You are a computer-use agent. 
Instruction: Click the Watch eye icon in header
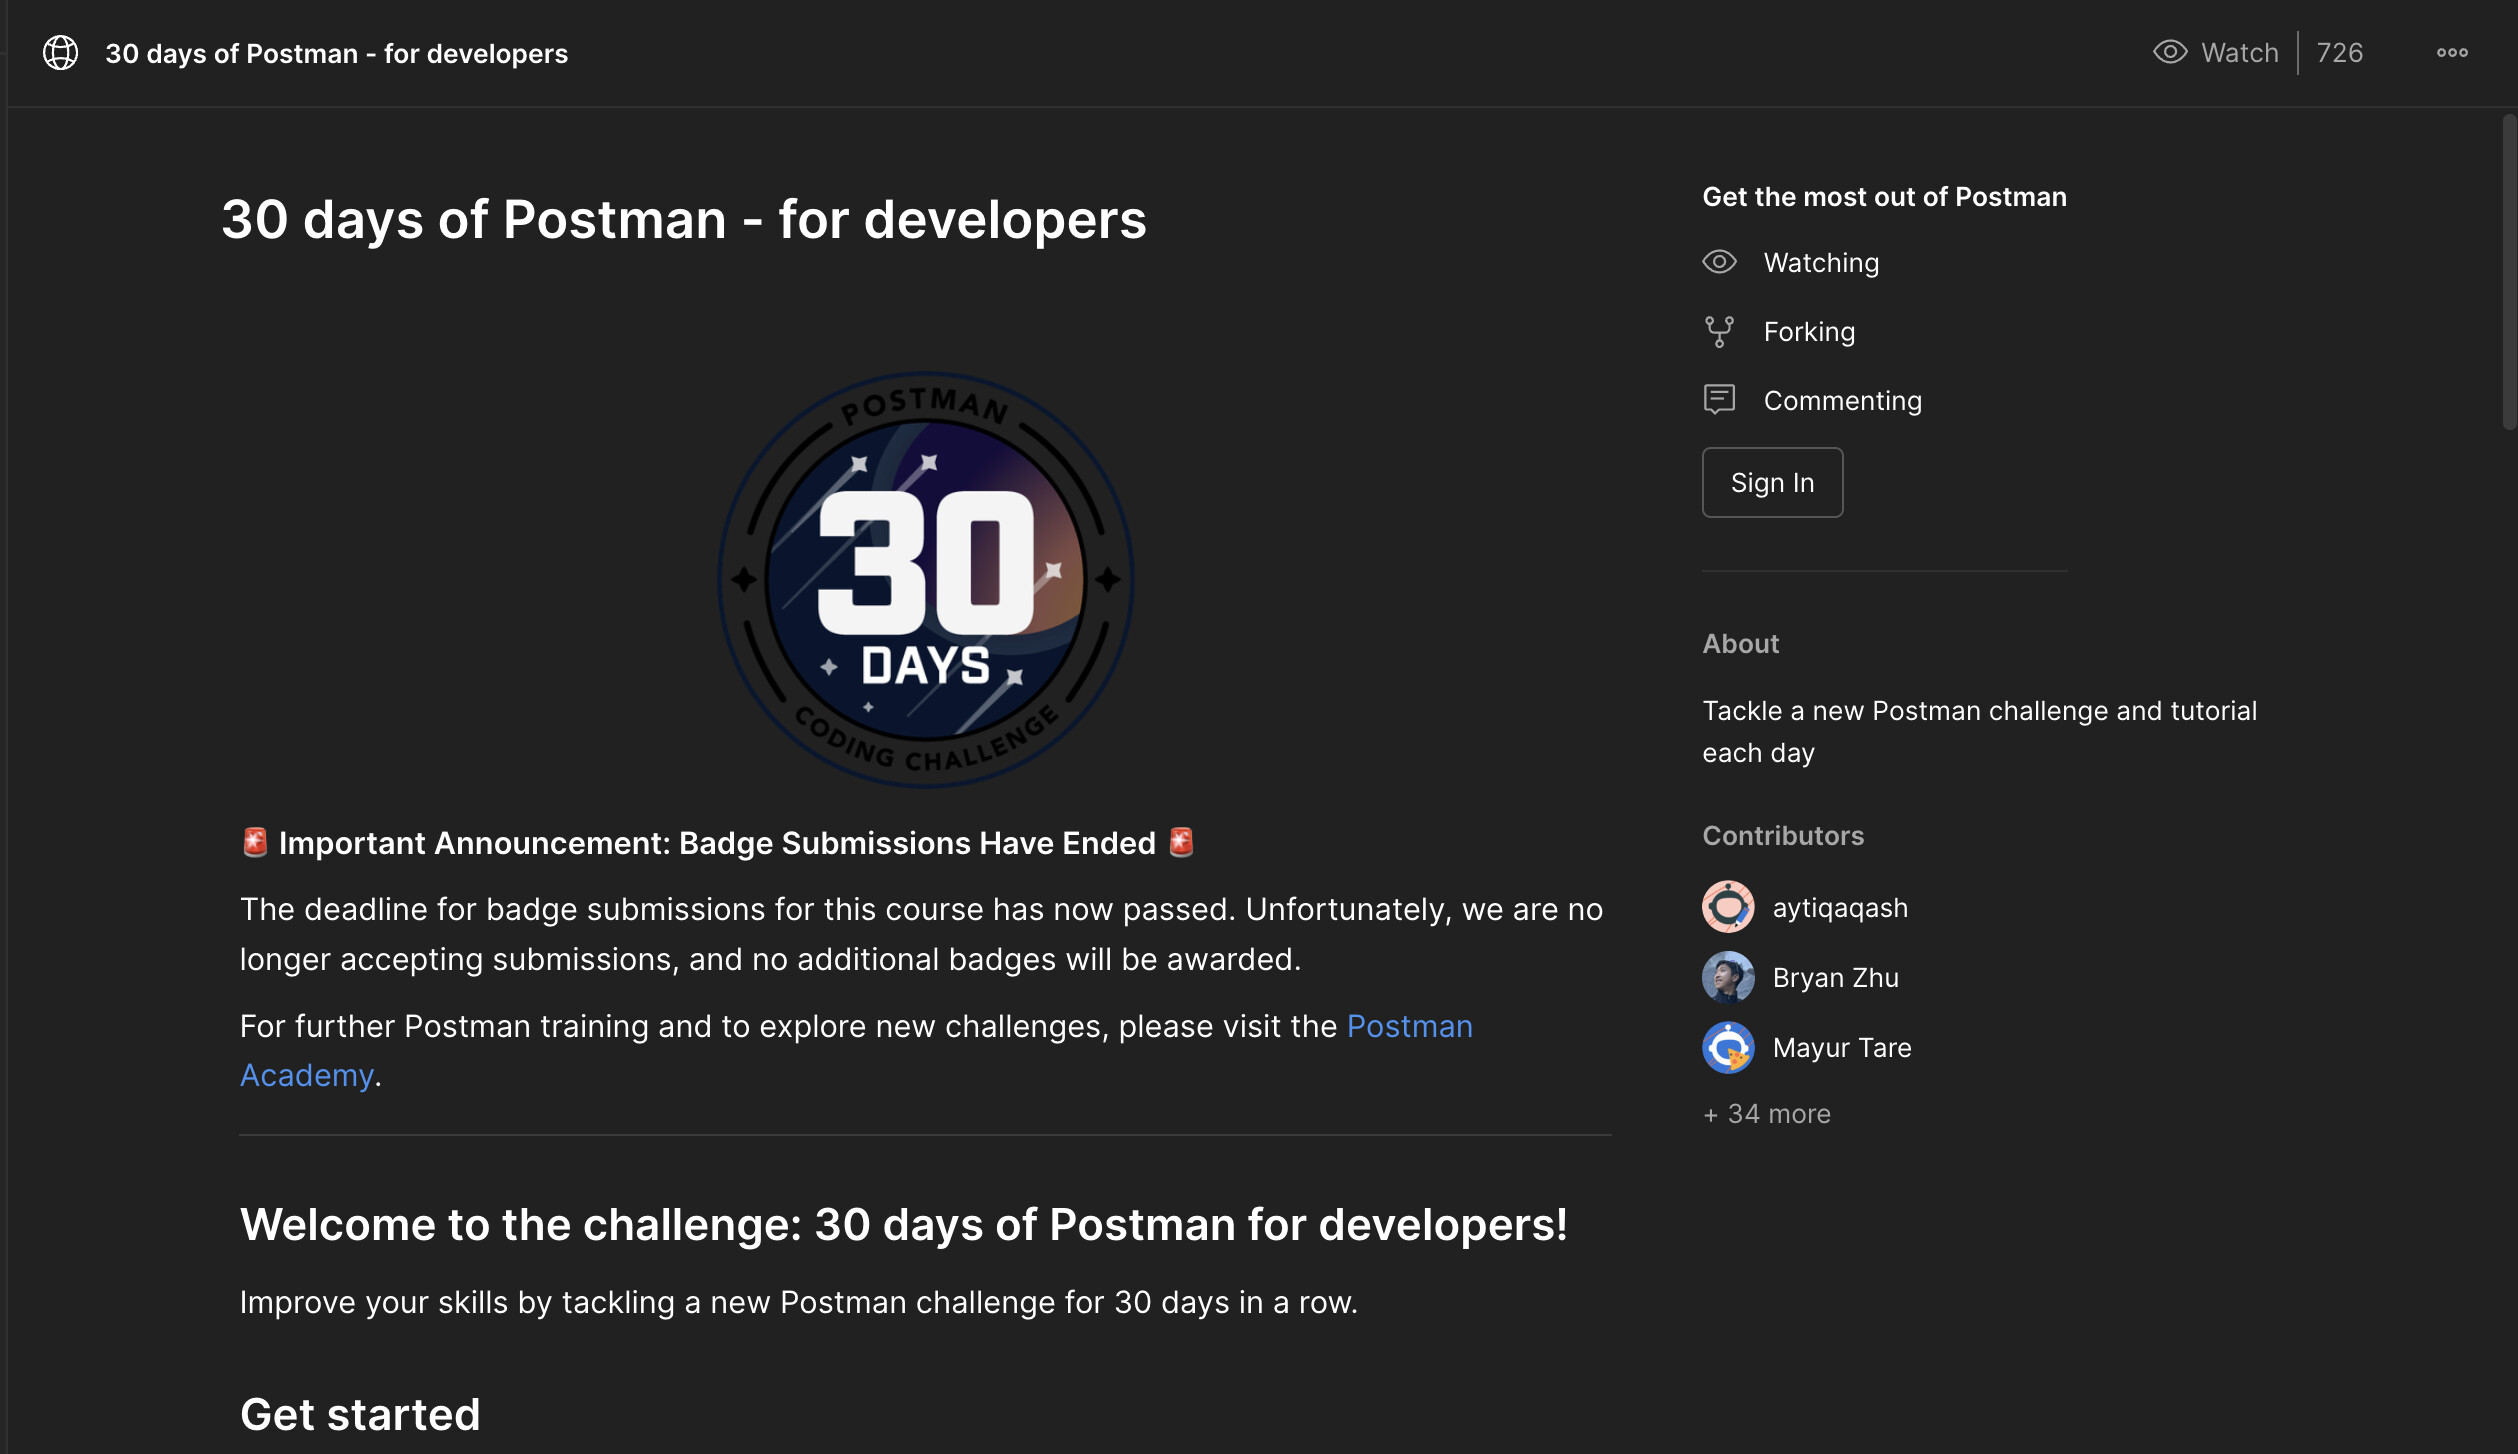2169,52
